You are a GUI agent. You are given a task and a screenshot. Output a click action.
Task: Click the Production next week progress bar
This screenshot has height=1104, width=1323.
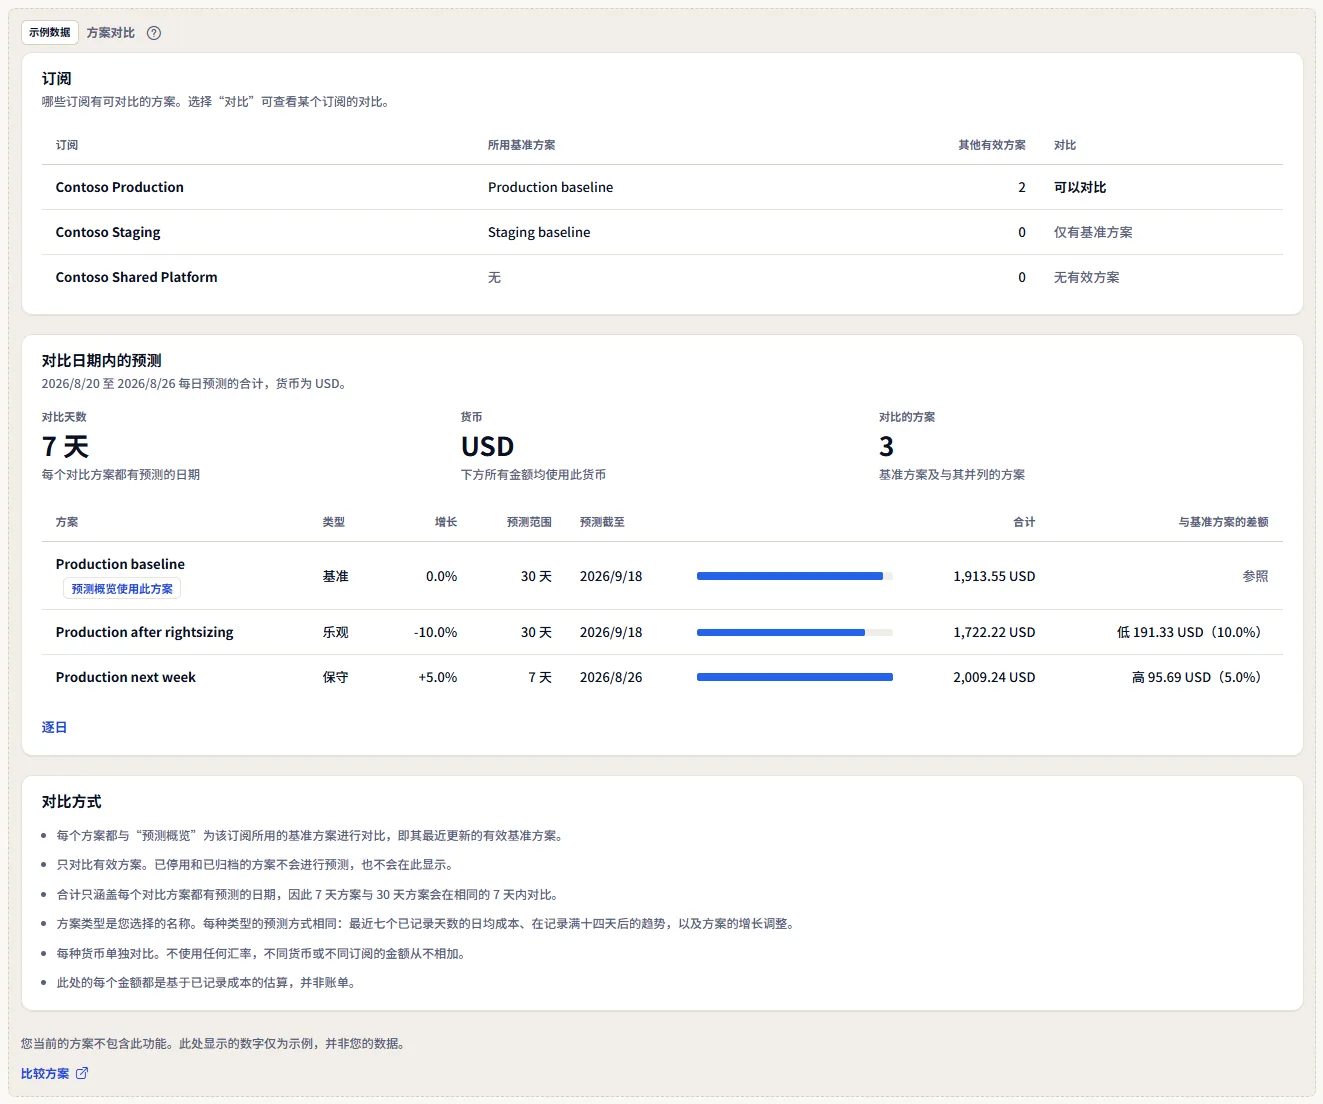[x=794, y=677]
